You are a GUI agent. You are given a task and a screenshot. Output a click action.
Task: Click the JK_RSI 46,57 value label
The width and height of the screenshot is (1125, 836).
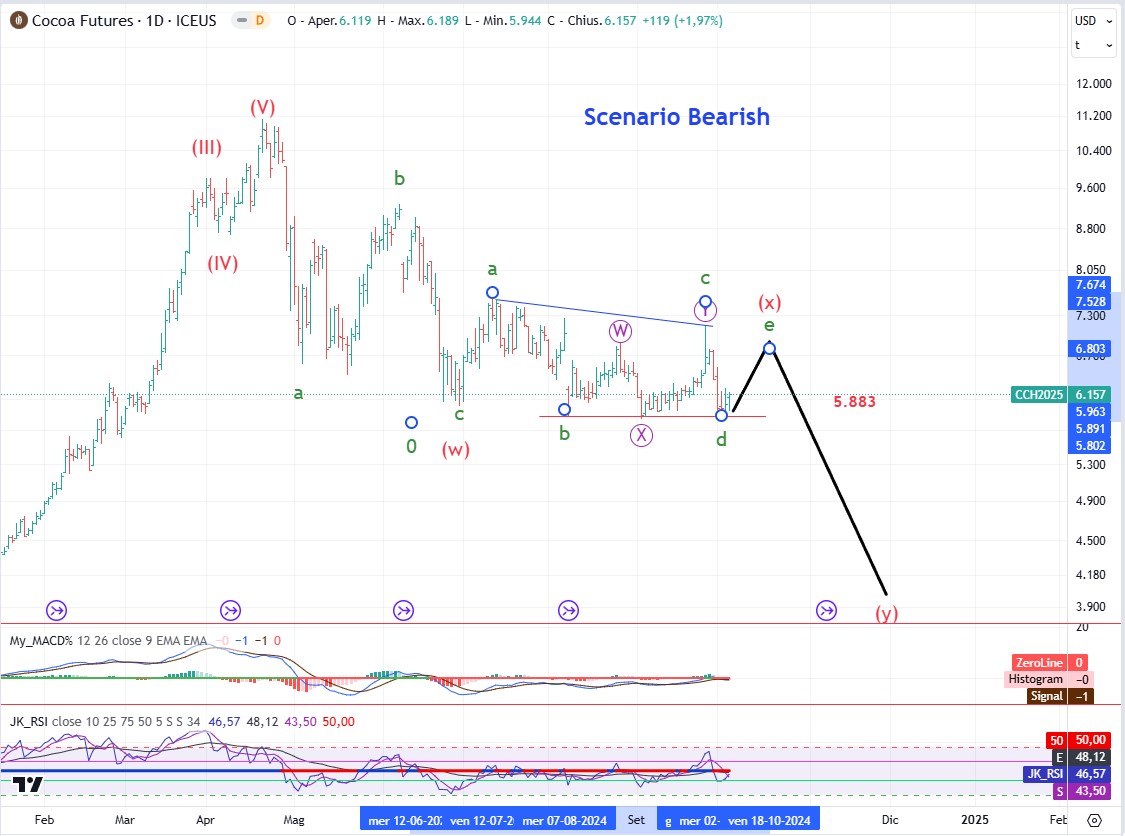[x=1065, y=774]
